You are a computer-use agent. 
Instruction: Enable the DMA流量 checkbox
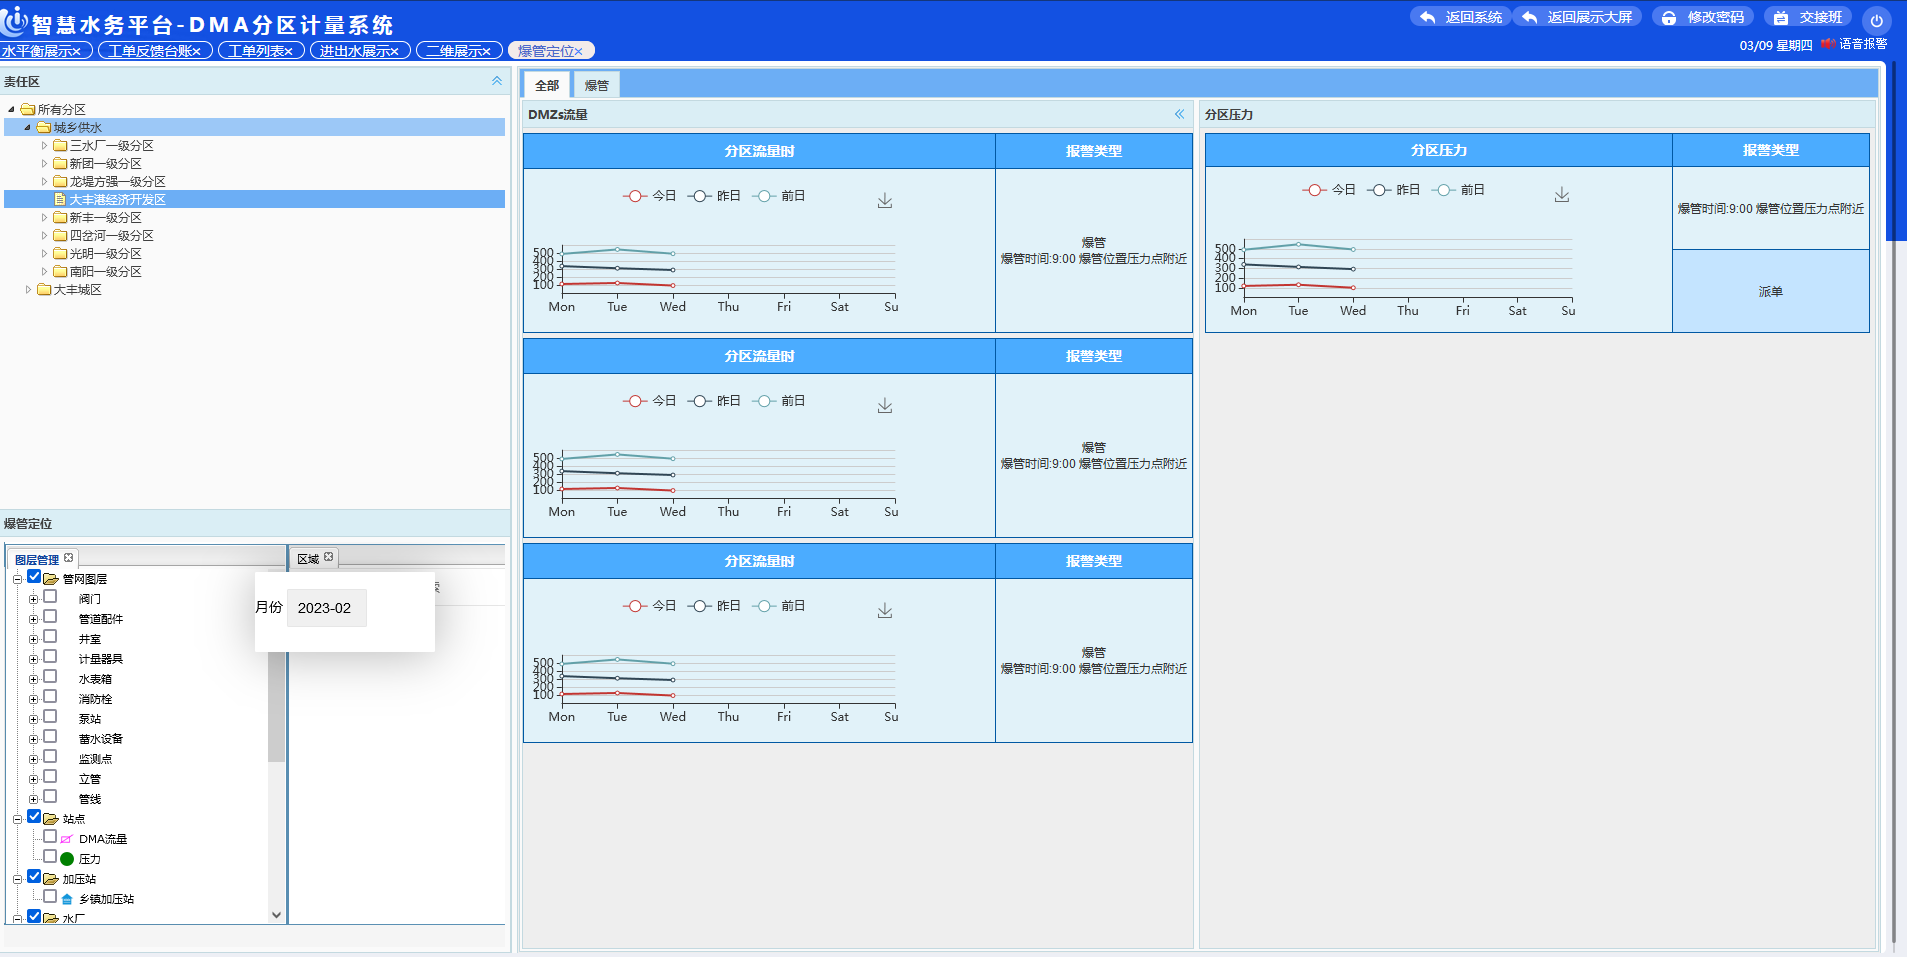(50, 836)
